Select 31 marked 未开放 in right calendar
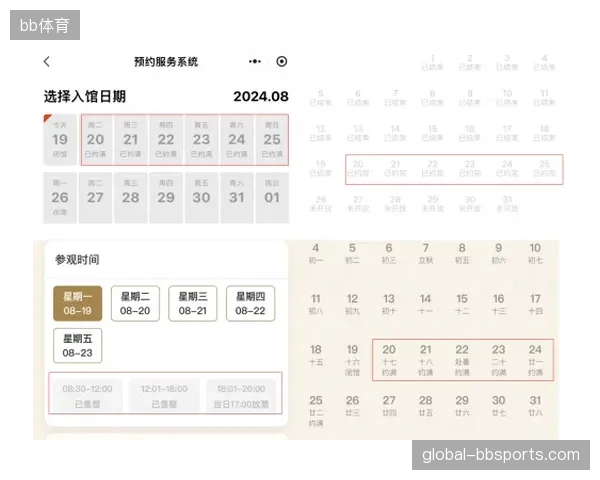Screen dimensions: 600x480 coord(507,204)
